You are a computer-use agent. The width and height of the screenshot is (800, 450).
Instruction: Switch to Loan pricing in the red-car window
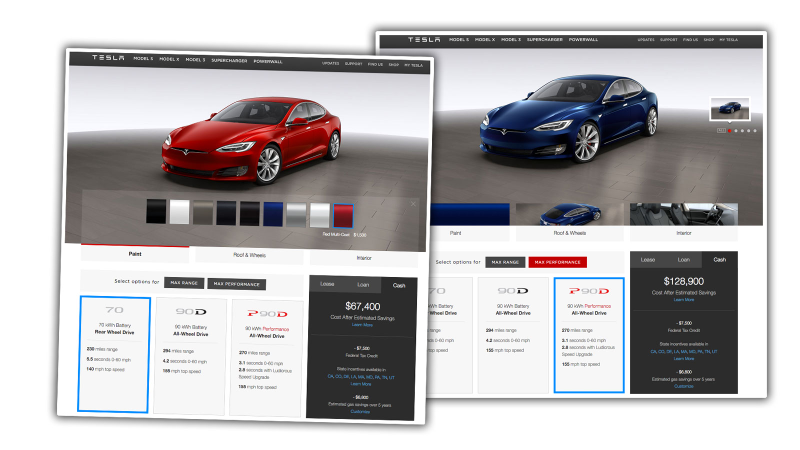363,285
